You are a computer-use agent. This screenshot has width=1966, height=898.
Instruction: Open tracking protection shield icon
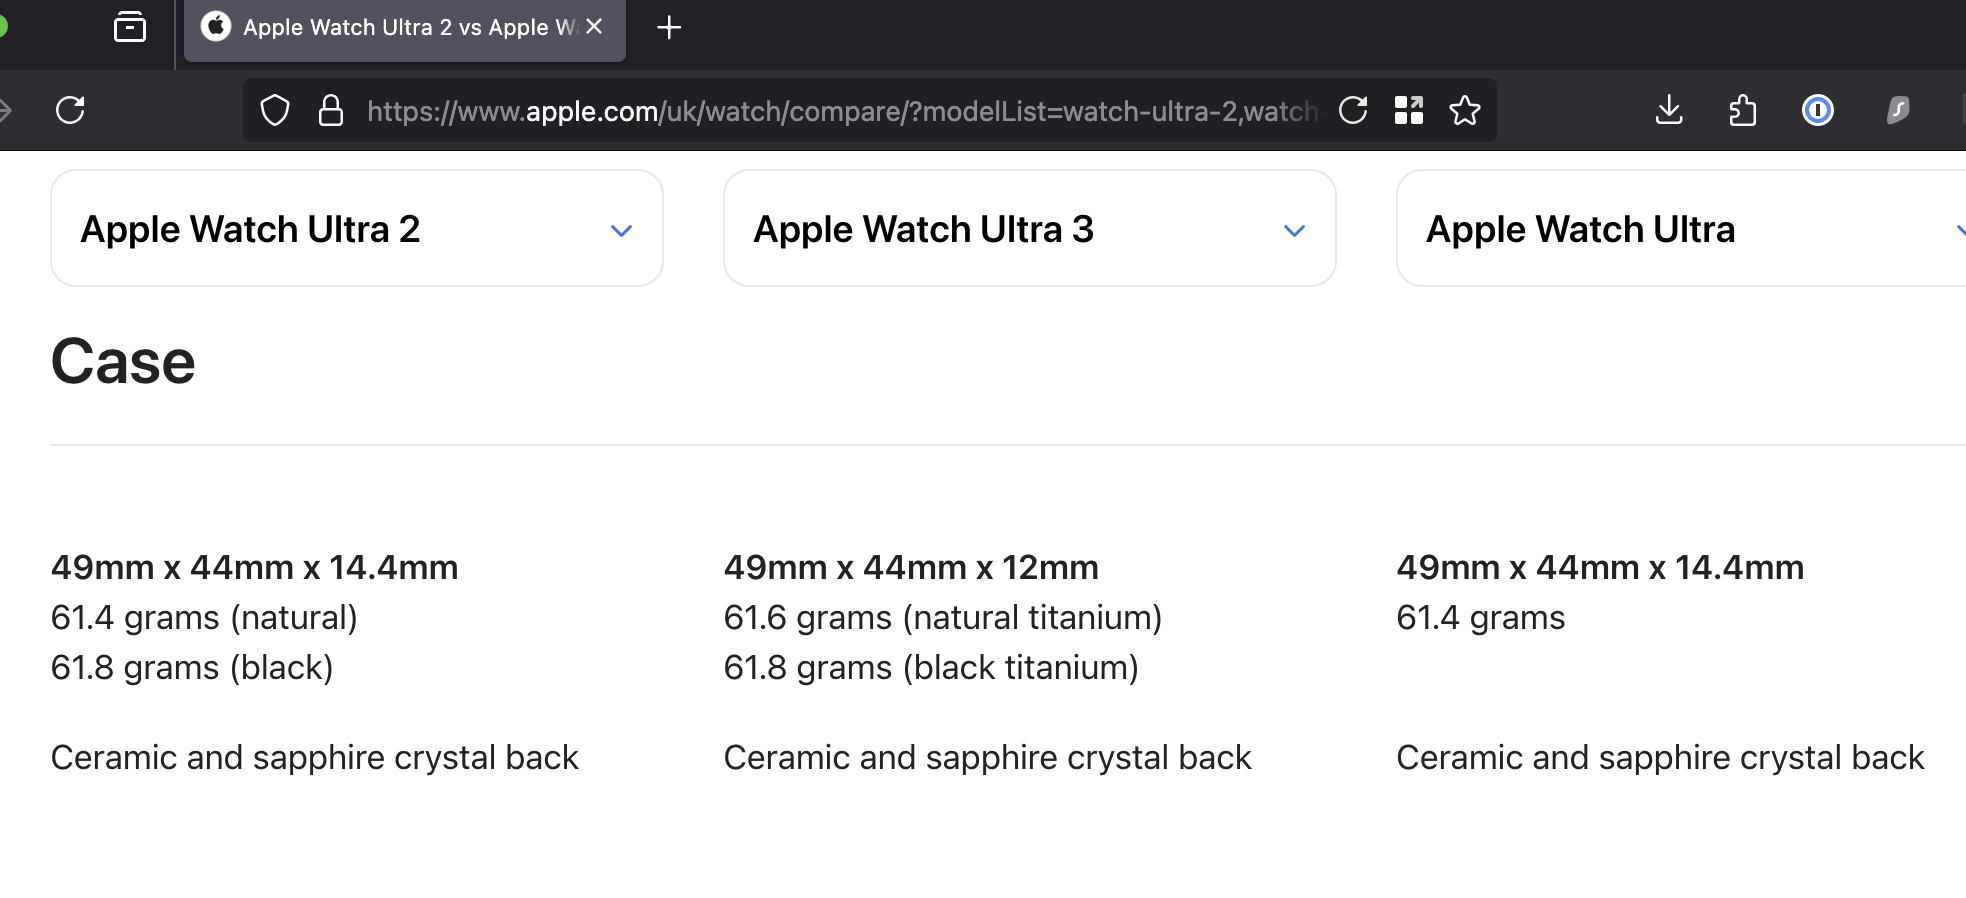pyautogui.click(x=275, y=110)
